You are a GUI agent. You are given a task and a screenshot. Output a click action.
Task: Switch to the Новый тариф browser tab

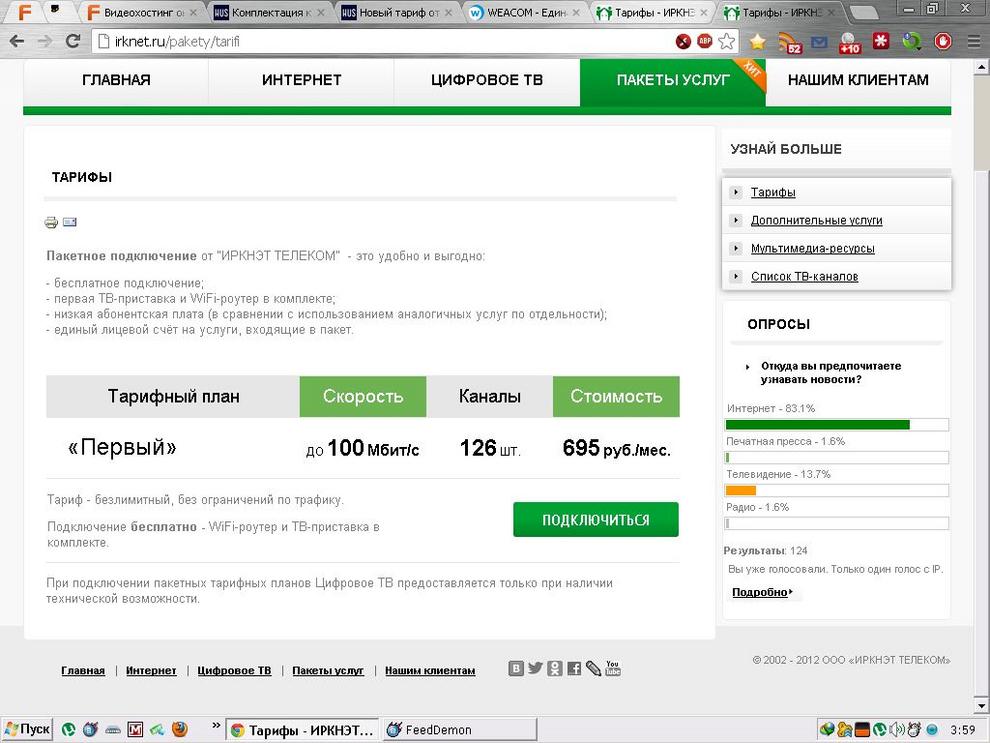395,12
